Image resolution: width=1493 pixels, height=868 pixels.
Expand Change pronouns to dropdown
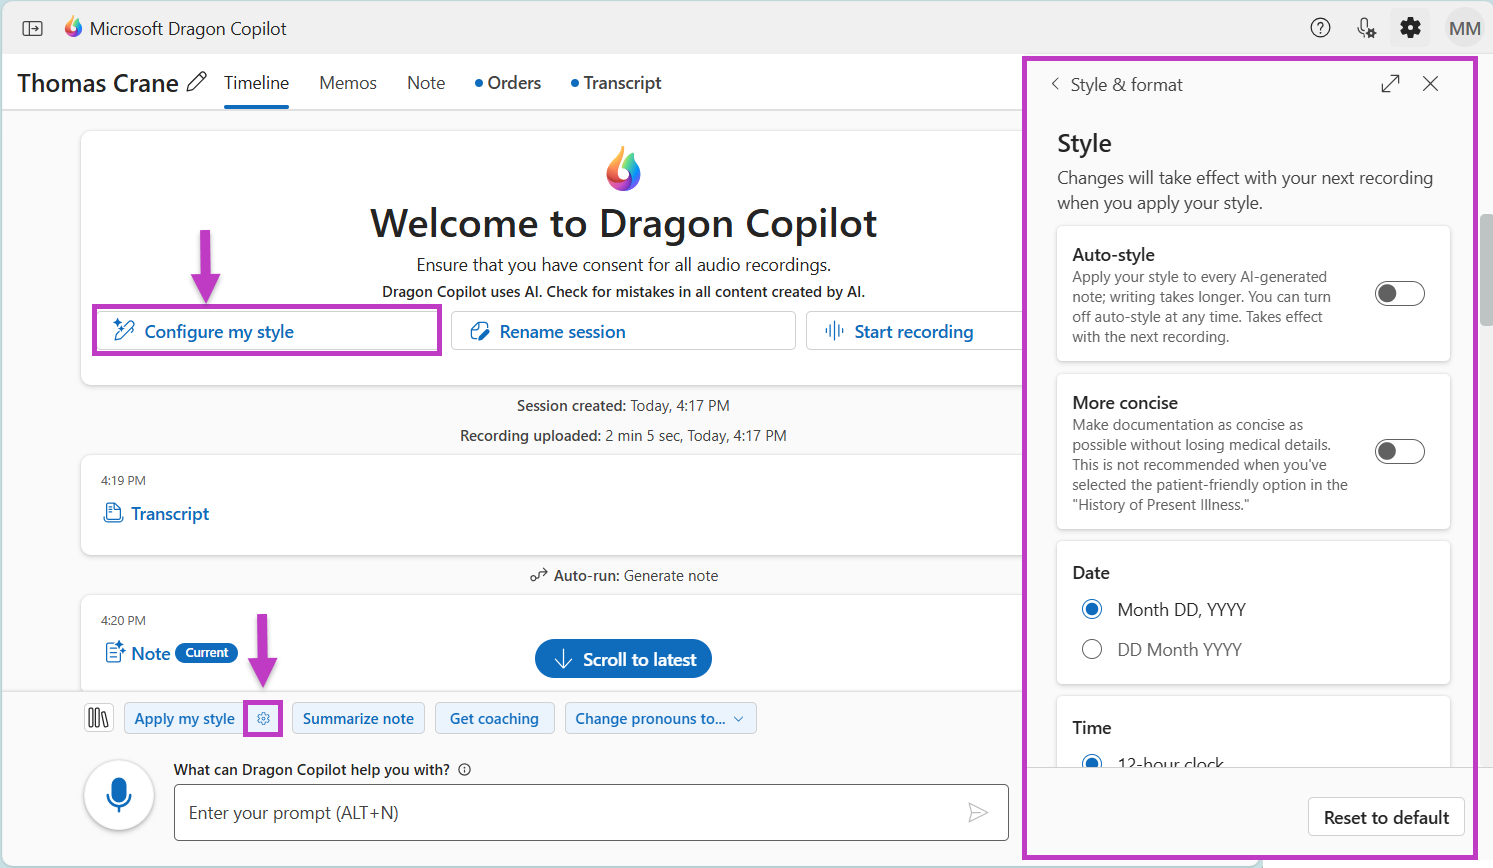(x=660, y=718)
